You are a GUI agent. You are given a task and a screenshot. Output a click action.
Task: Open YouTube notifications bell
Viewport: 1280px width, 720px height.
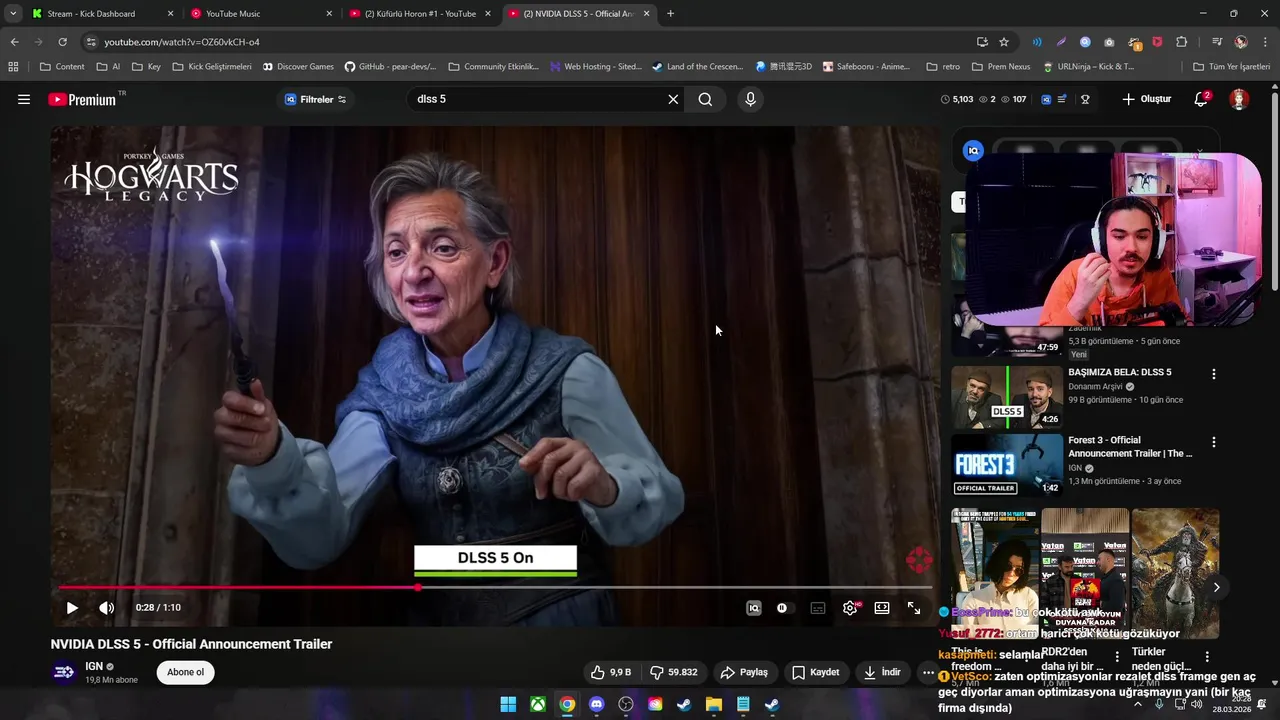coord(1201,99)
